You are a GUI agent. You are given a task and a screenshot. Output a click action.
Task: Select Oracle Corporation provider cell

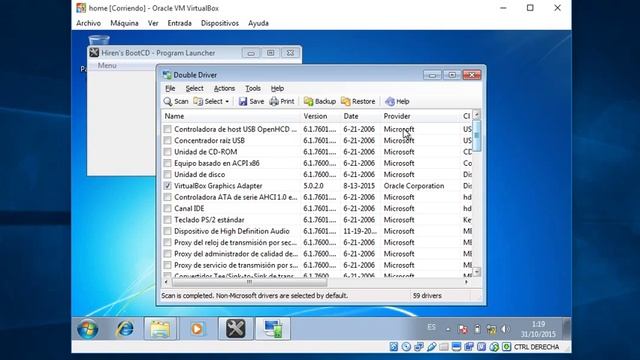click(x=414, y=186)
